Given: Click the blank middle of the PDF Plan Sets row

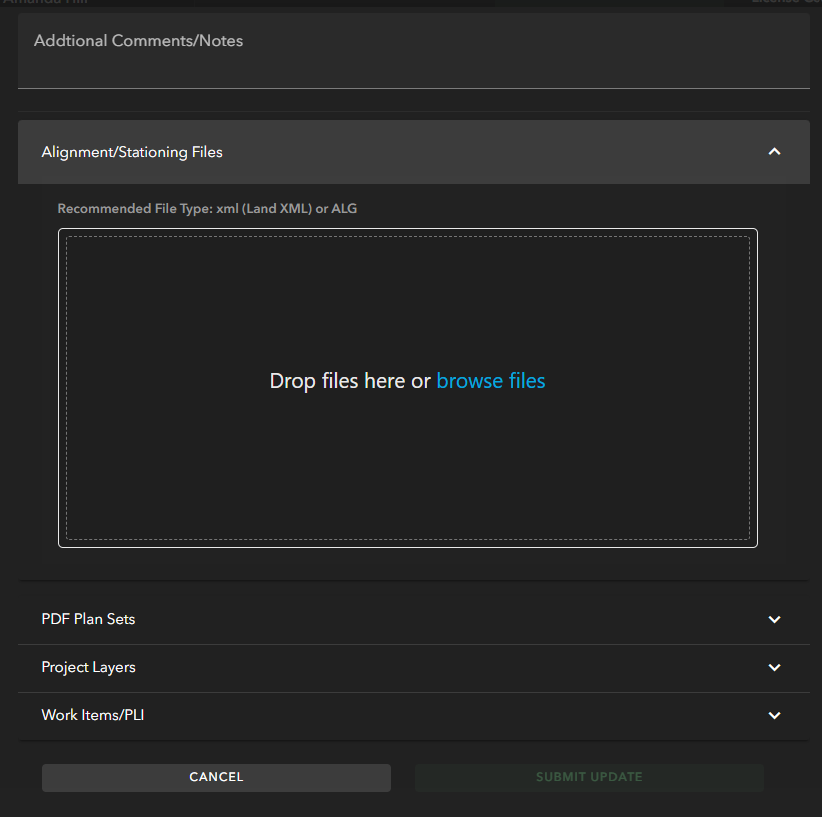Looking at the screenshot, I should tap(420, 619).
